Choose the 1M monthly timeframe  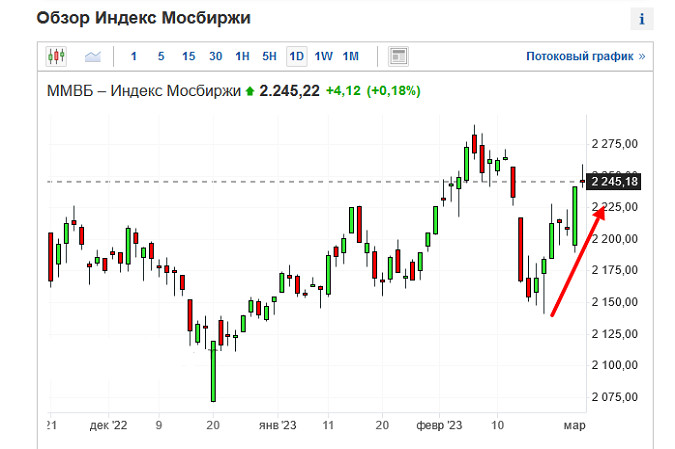click(350, 56)
